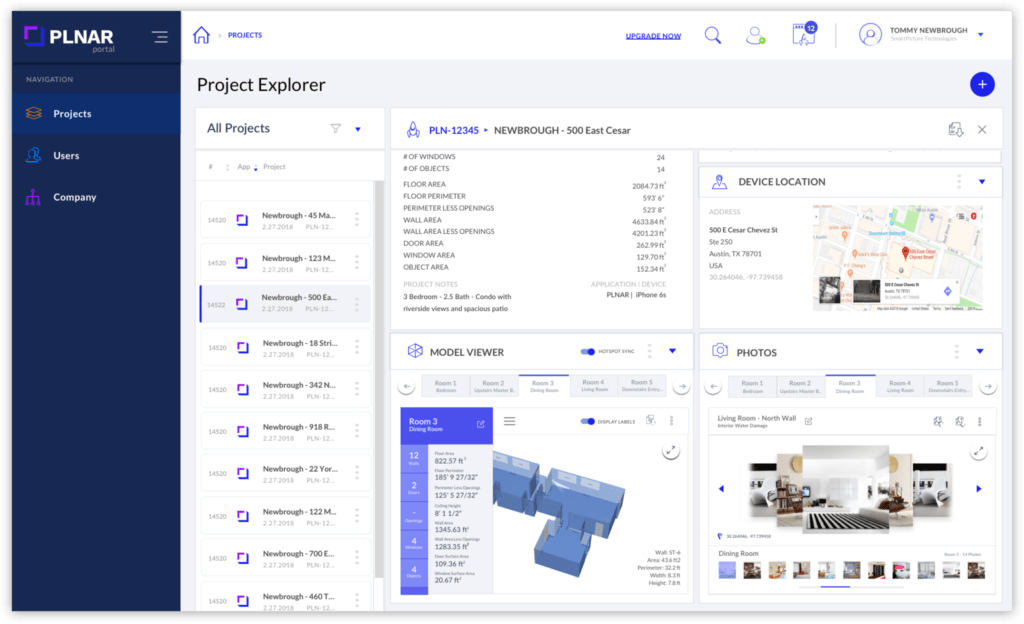Open the hamburger menu in Model Viewer

tap(509, 421)
